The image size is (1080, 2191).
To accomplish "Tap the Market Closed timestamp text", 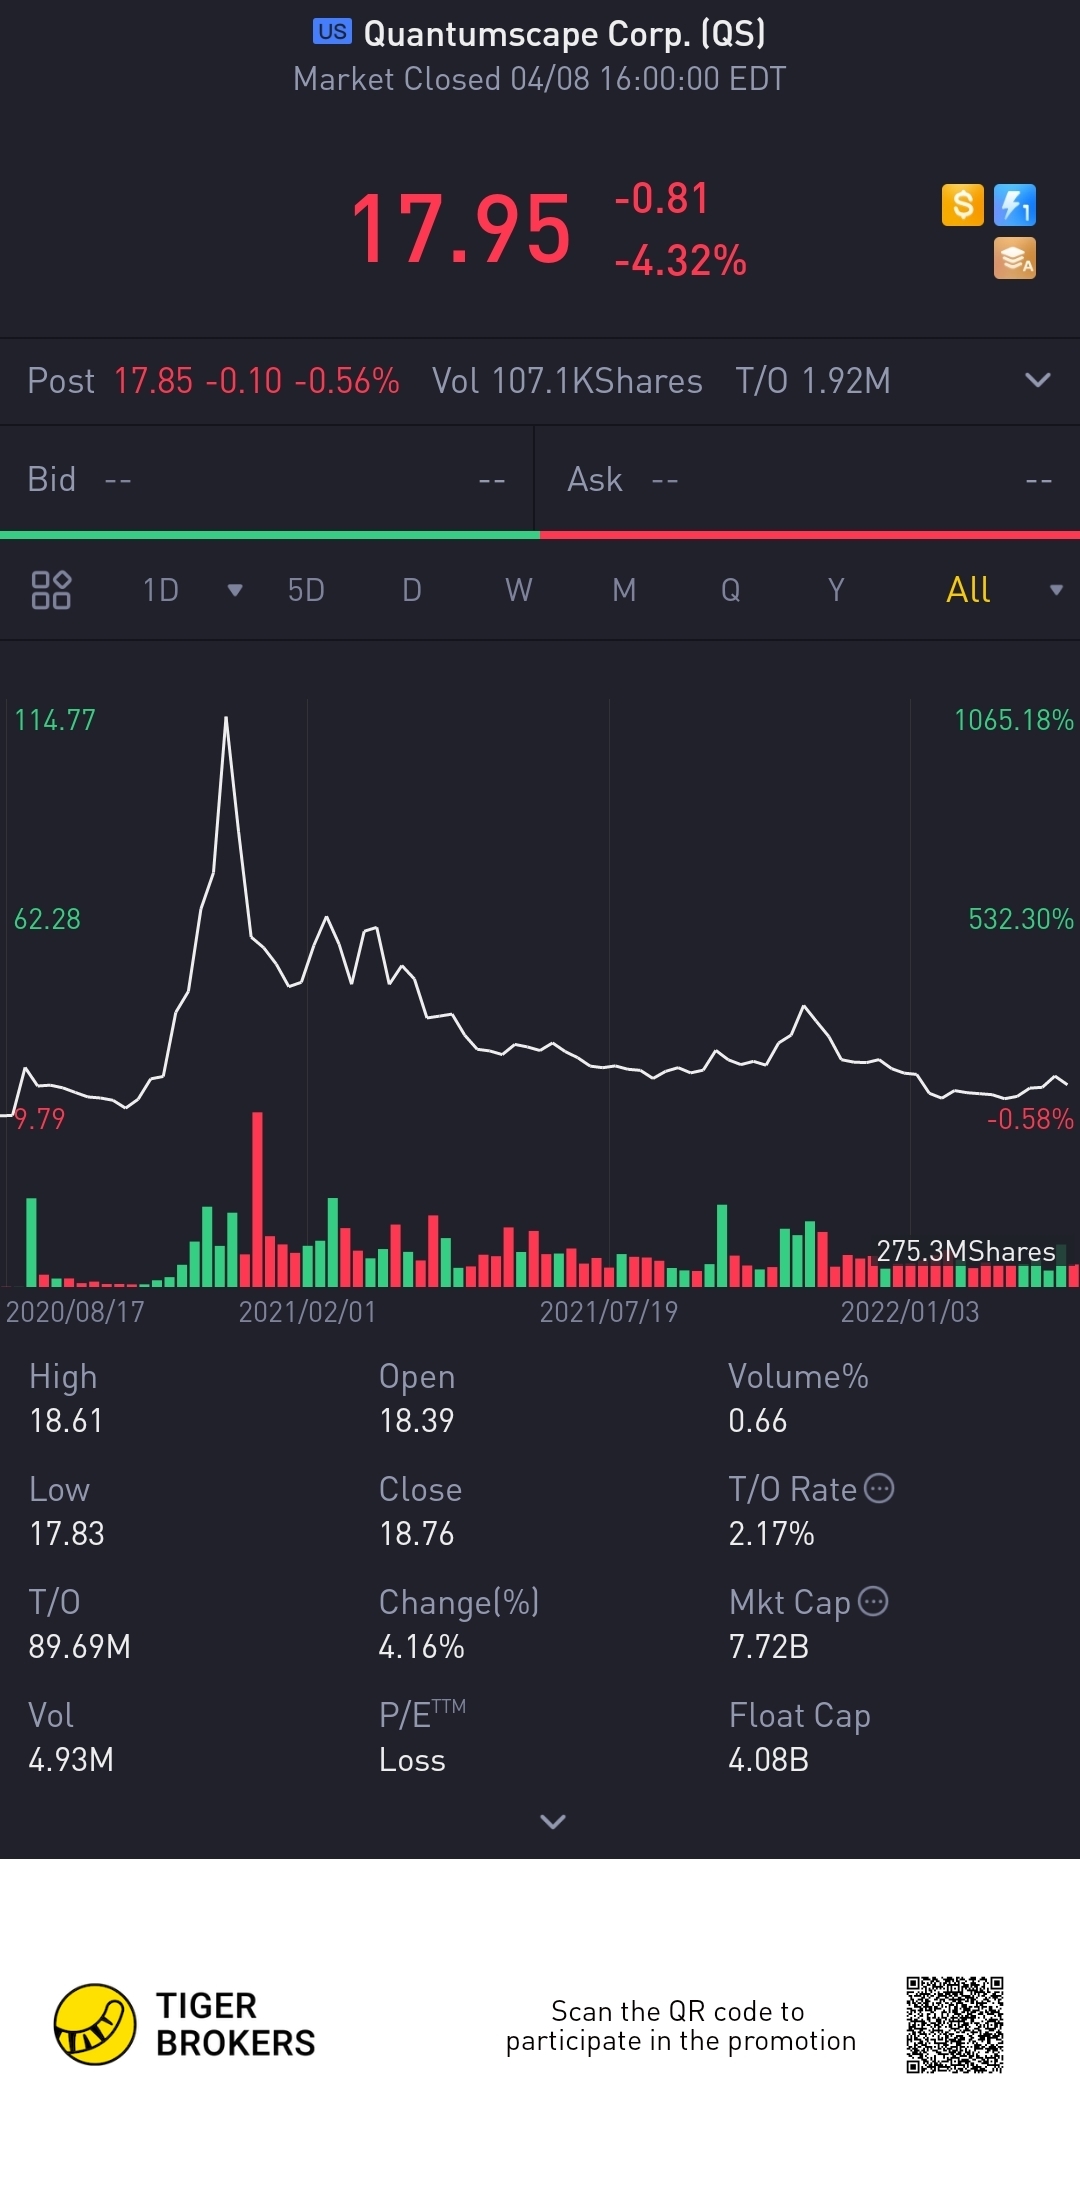I will coord(540,79).
